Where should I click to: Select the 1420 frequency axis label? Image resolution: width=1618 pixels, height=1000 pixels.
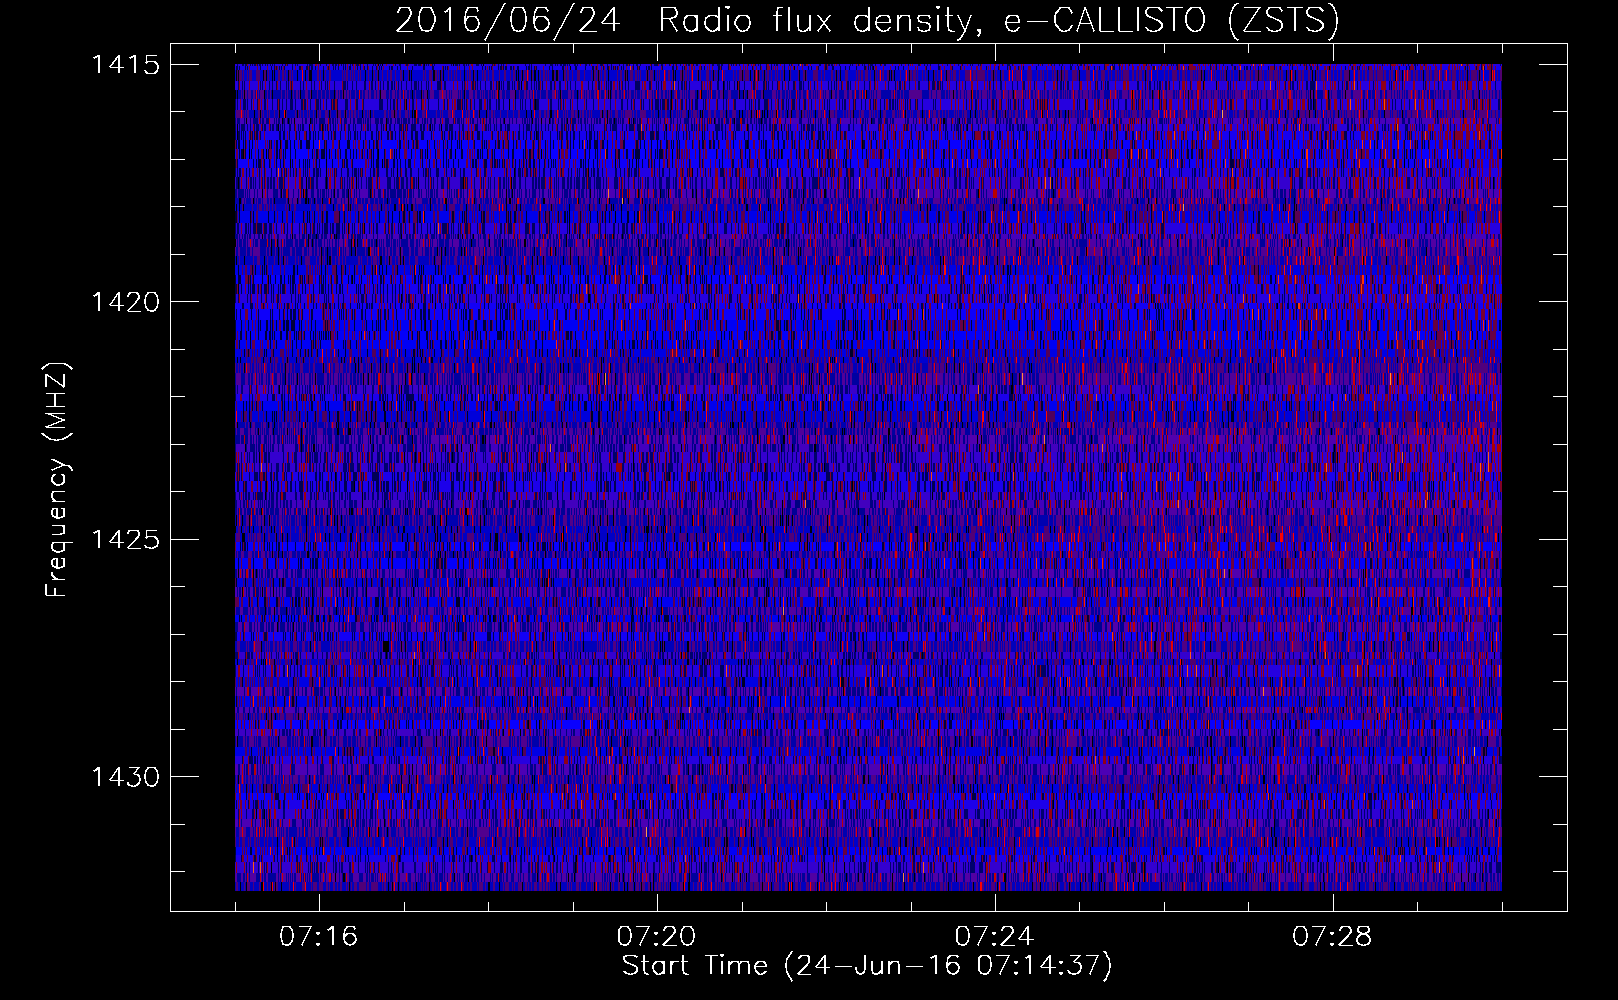pos(126,302)
